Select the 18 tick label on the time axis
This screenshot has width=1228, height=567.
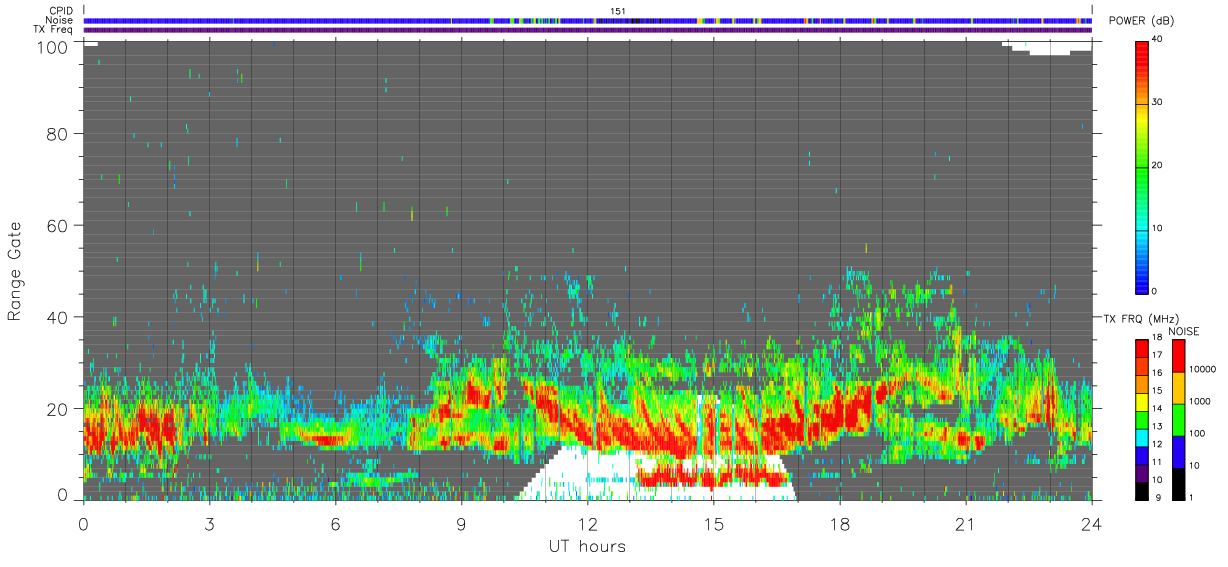pos(840,524)
